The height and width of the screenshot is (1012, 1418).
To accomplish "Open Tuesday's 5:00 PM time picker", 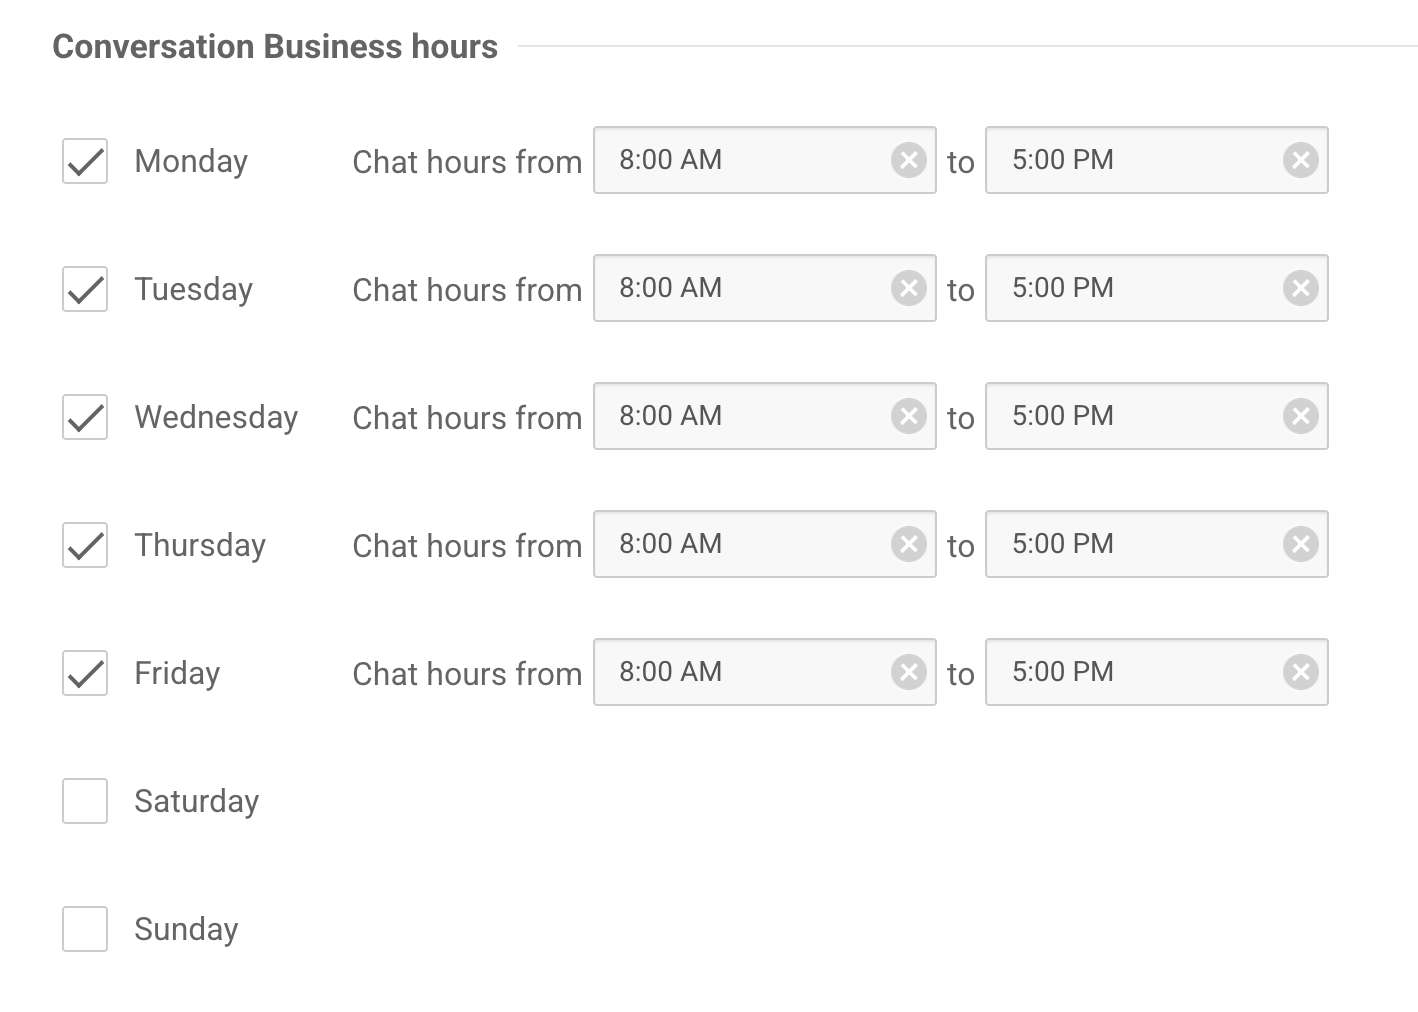I will pyautogui.click(x=1130, y=288).
